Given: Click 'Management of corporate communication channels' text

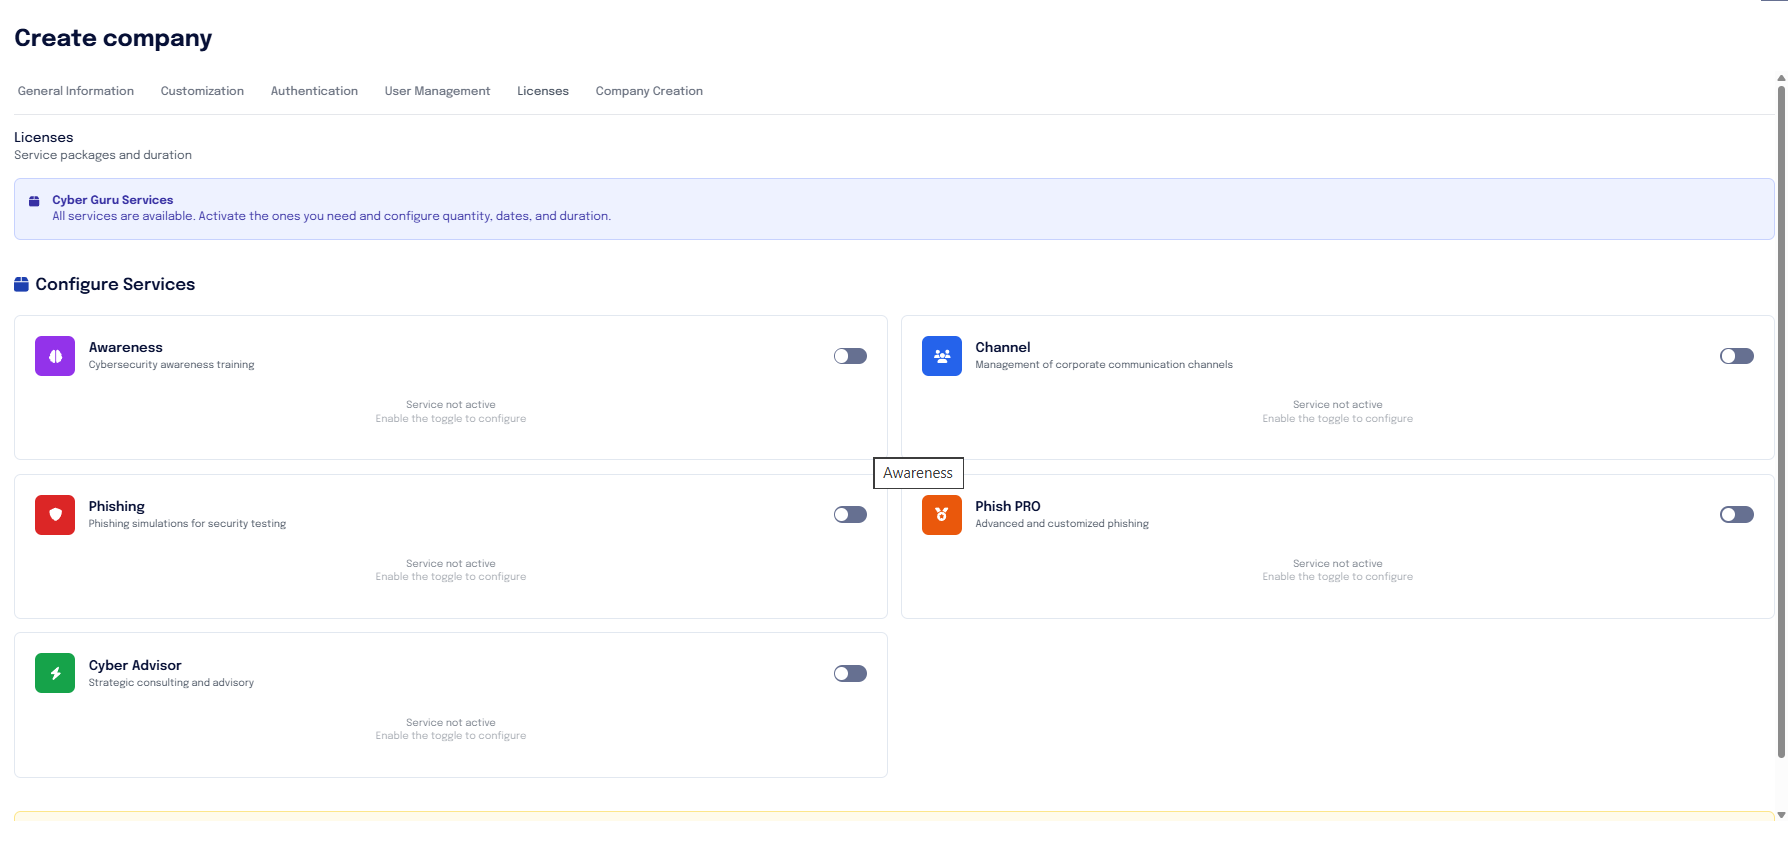Looking at the screenshot, I should [x=1104, y=365].
